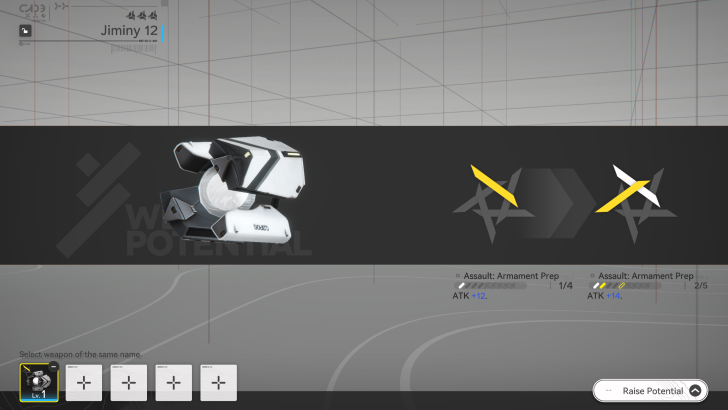
Task: Add weapon in the last empty plus slot
Action: coord(219,383)
